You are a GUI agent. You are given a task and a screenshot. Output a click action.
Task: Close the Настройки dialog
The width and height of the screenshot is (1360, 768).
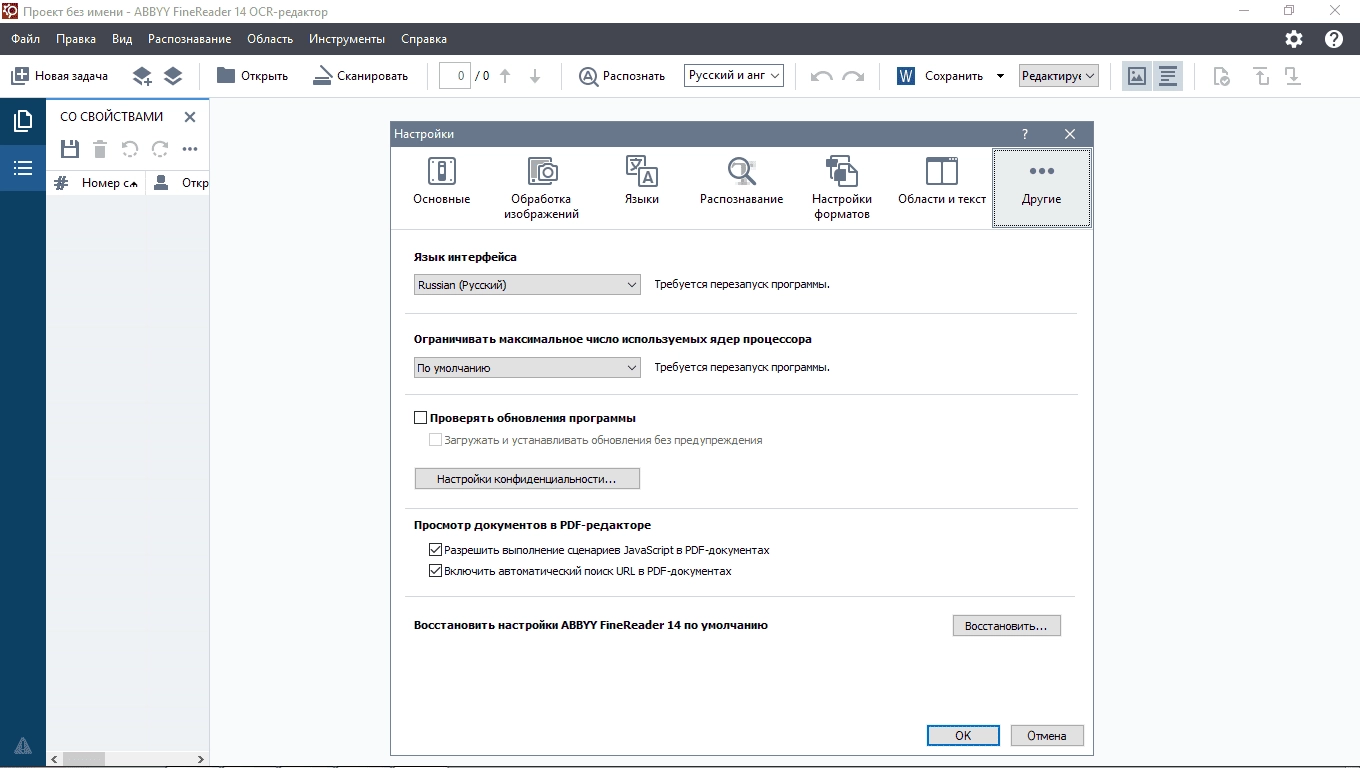[x=1070, y=134]
